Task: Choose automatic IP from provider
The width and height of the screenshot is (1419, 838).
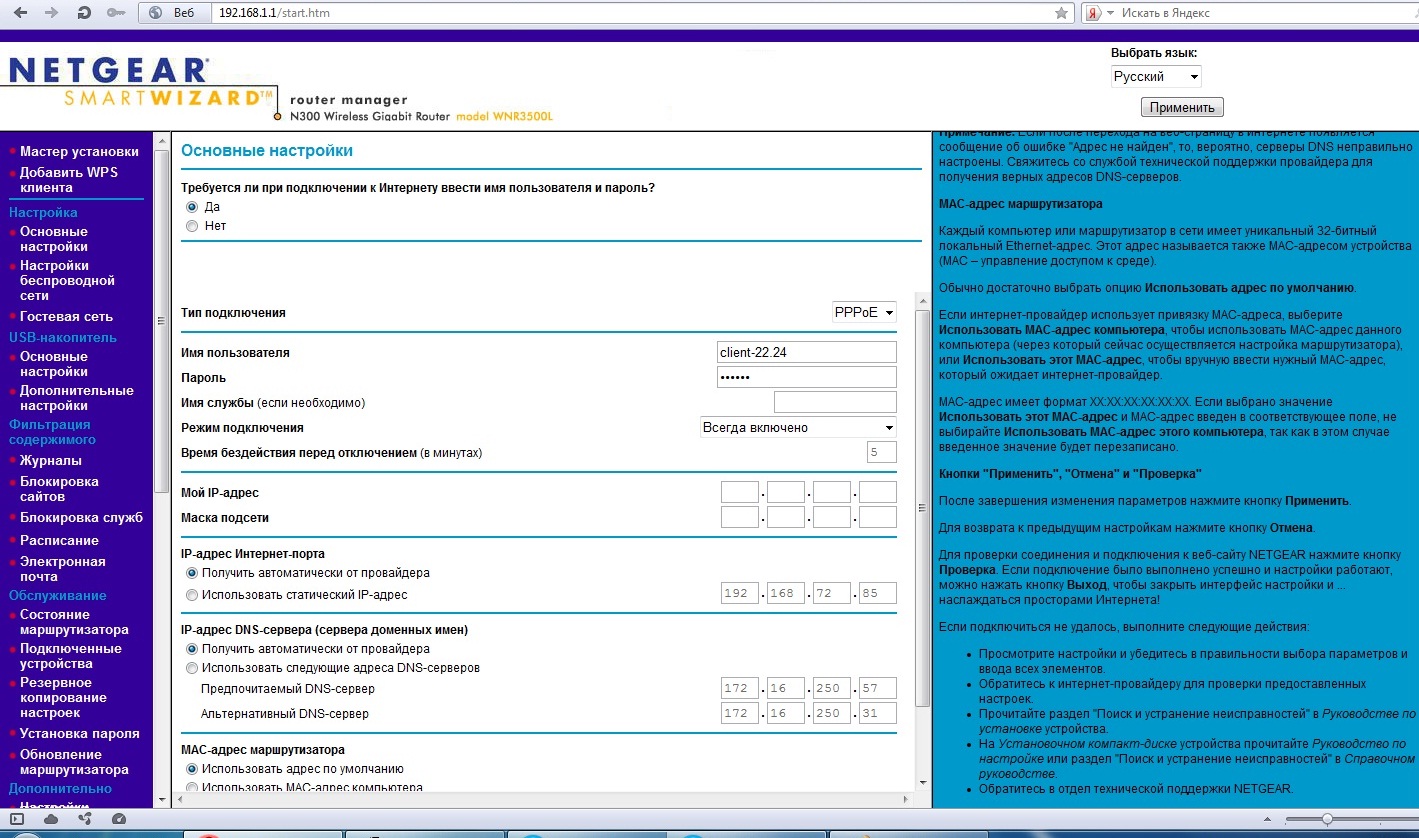Action: click(192, 573)
